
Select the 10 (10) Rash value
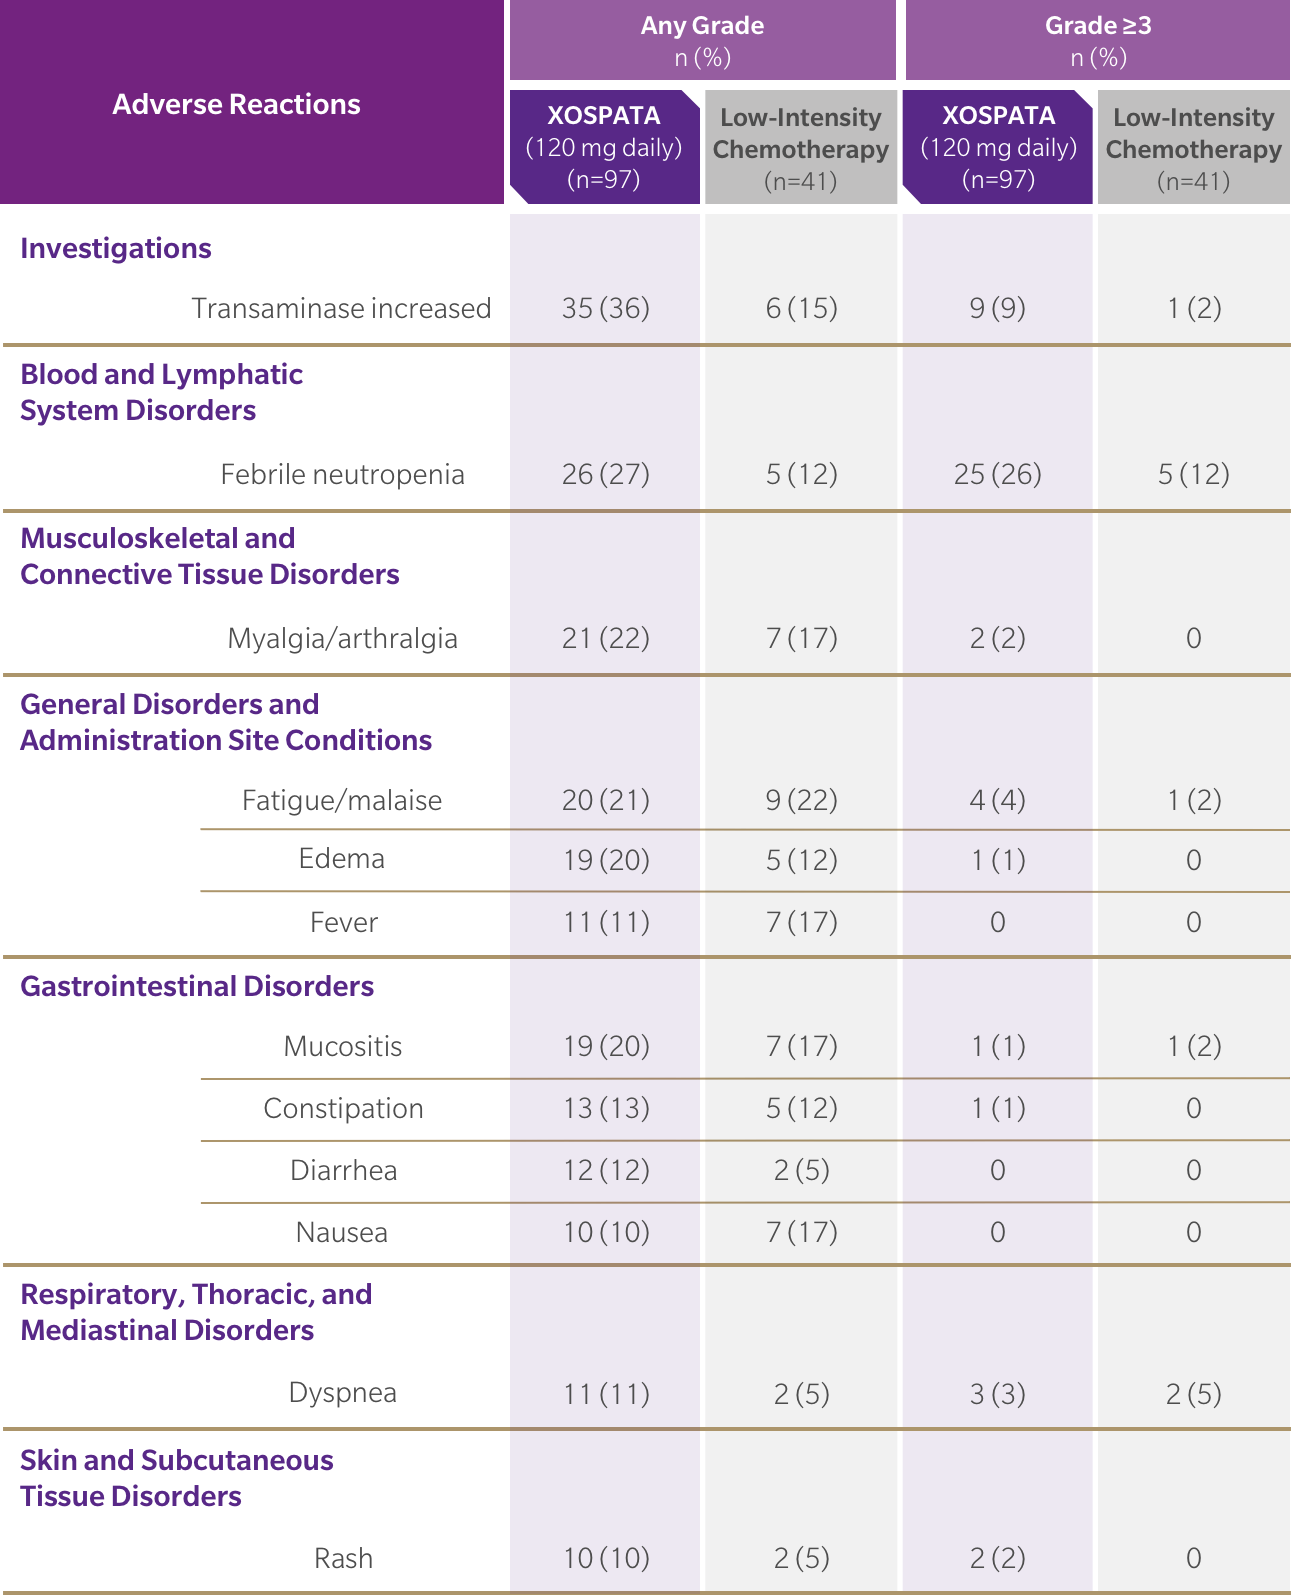click(x=606, y=1558)
